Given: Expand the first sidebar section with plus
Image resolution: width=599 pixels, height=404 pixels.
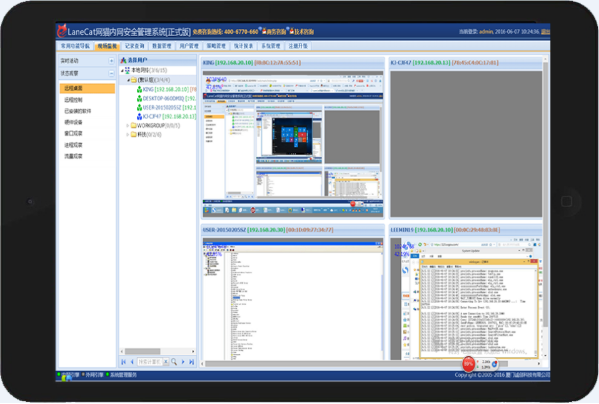Looking at the screenshot, I should [111, 61].
